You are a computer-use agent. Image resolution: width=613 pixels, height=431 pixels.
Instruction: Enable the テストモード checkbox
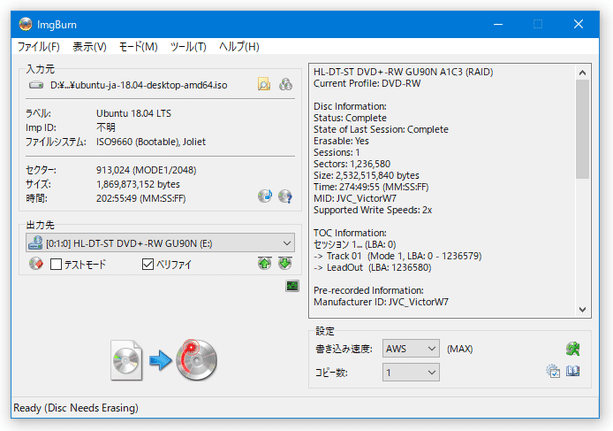point(56,264)
